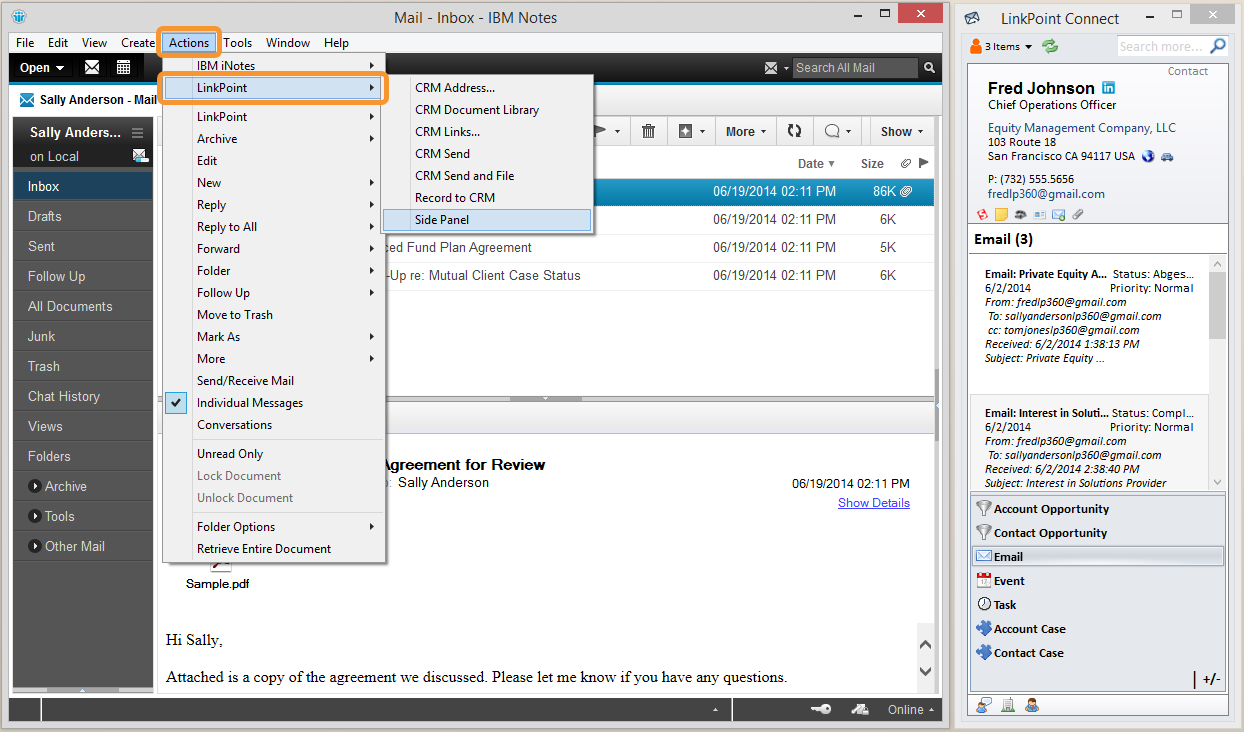
Task: Enable Conversations view in the menu
Action: point(274,425)
